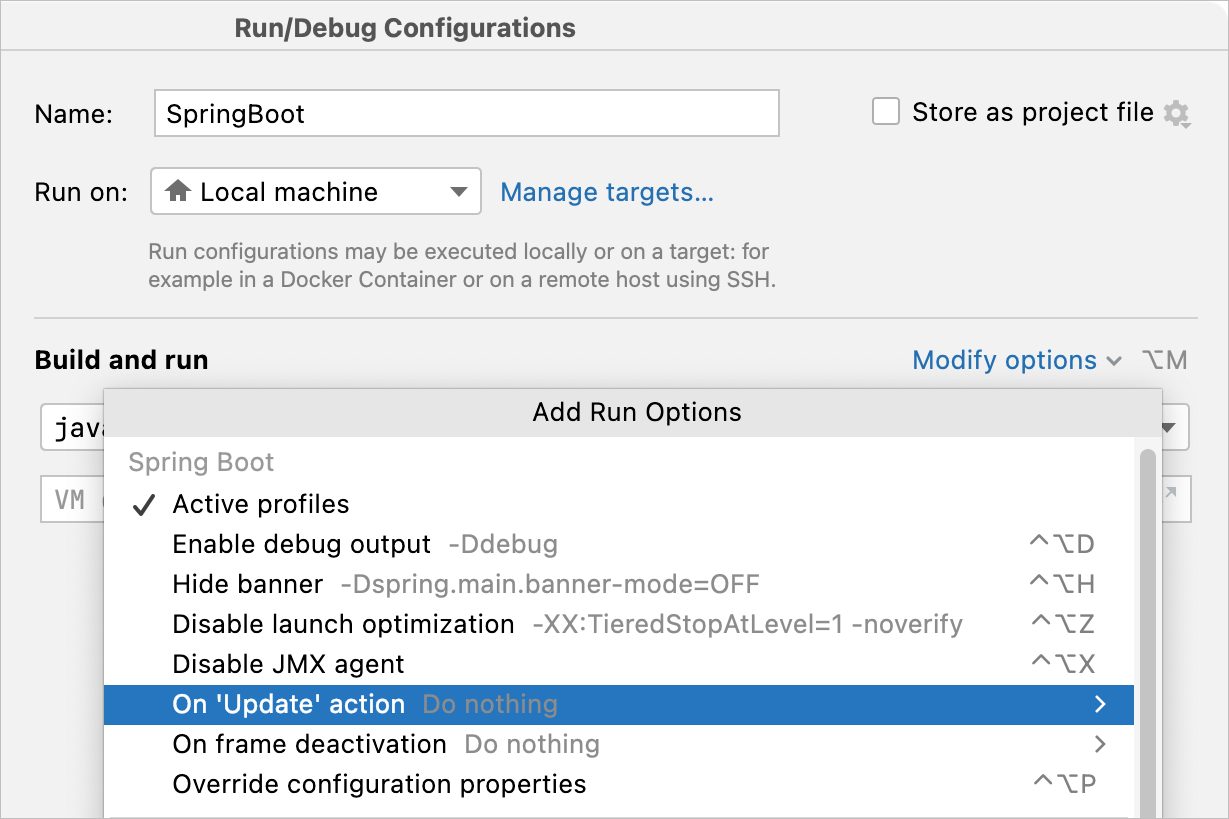Toggle the Store as project file checkbox

pyautogui.click(x=886, y=111)
